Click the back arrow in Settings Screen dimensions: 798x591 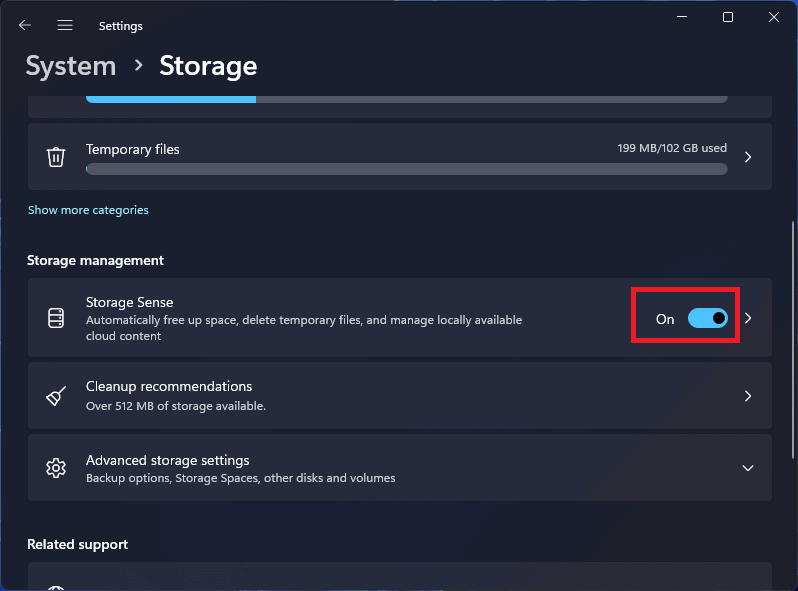click(x=25, y=25)
